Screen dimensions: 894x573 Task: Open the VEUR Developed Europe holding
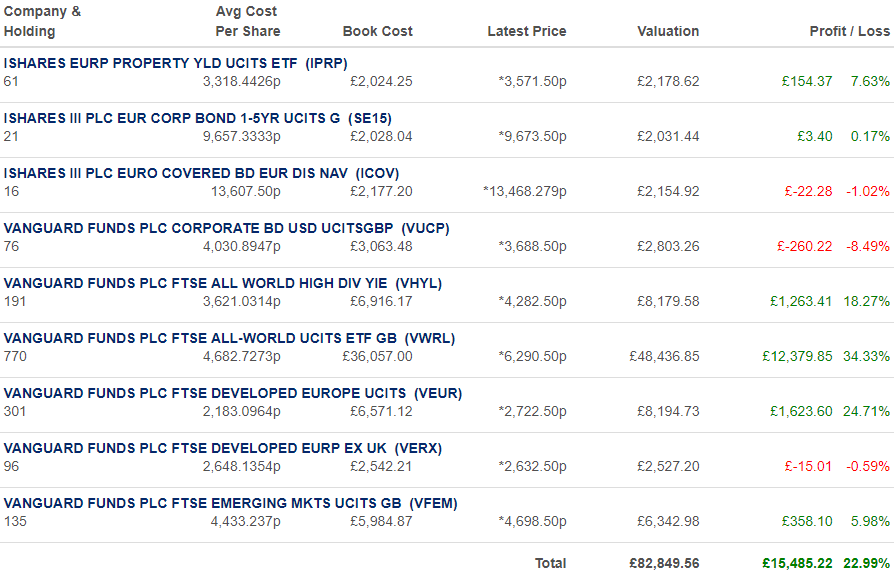[233, 393]
